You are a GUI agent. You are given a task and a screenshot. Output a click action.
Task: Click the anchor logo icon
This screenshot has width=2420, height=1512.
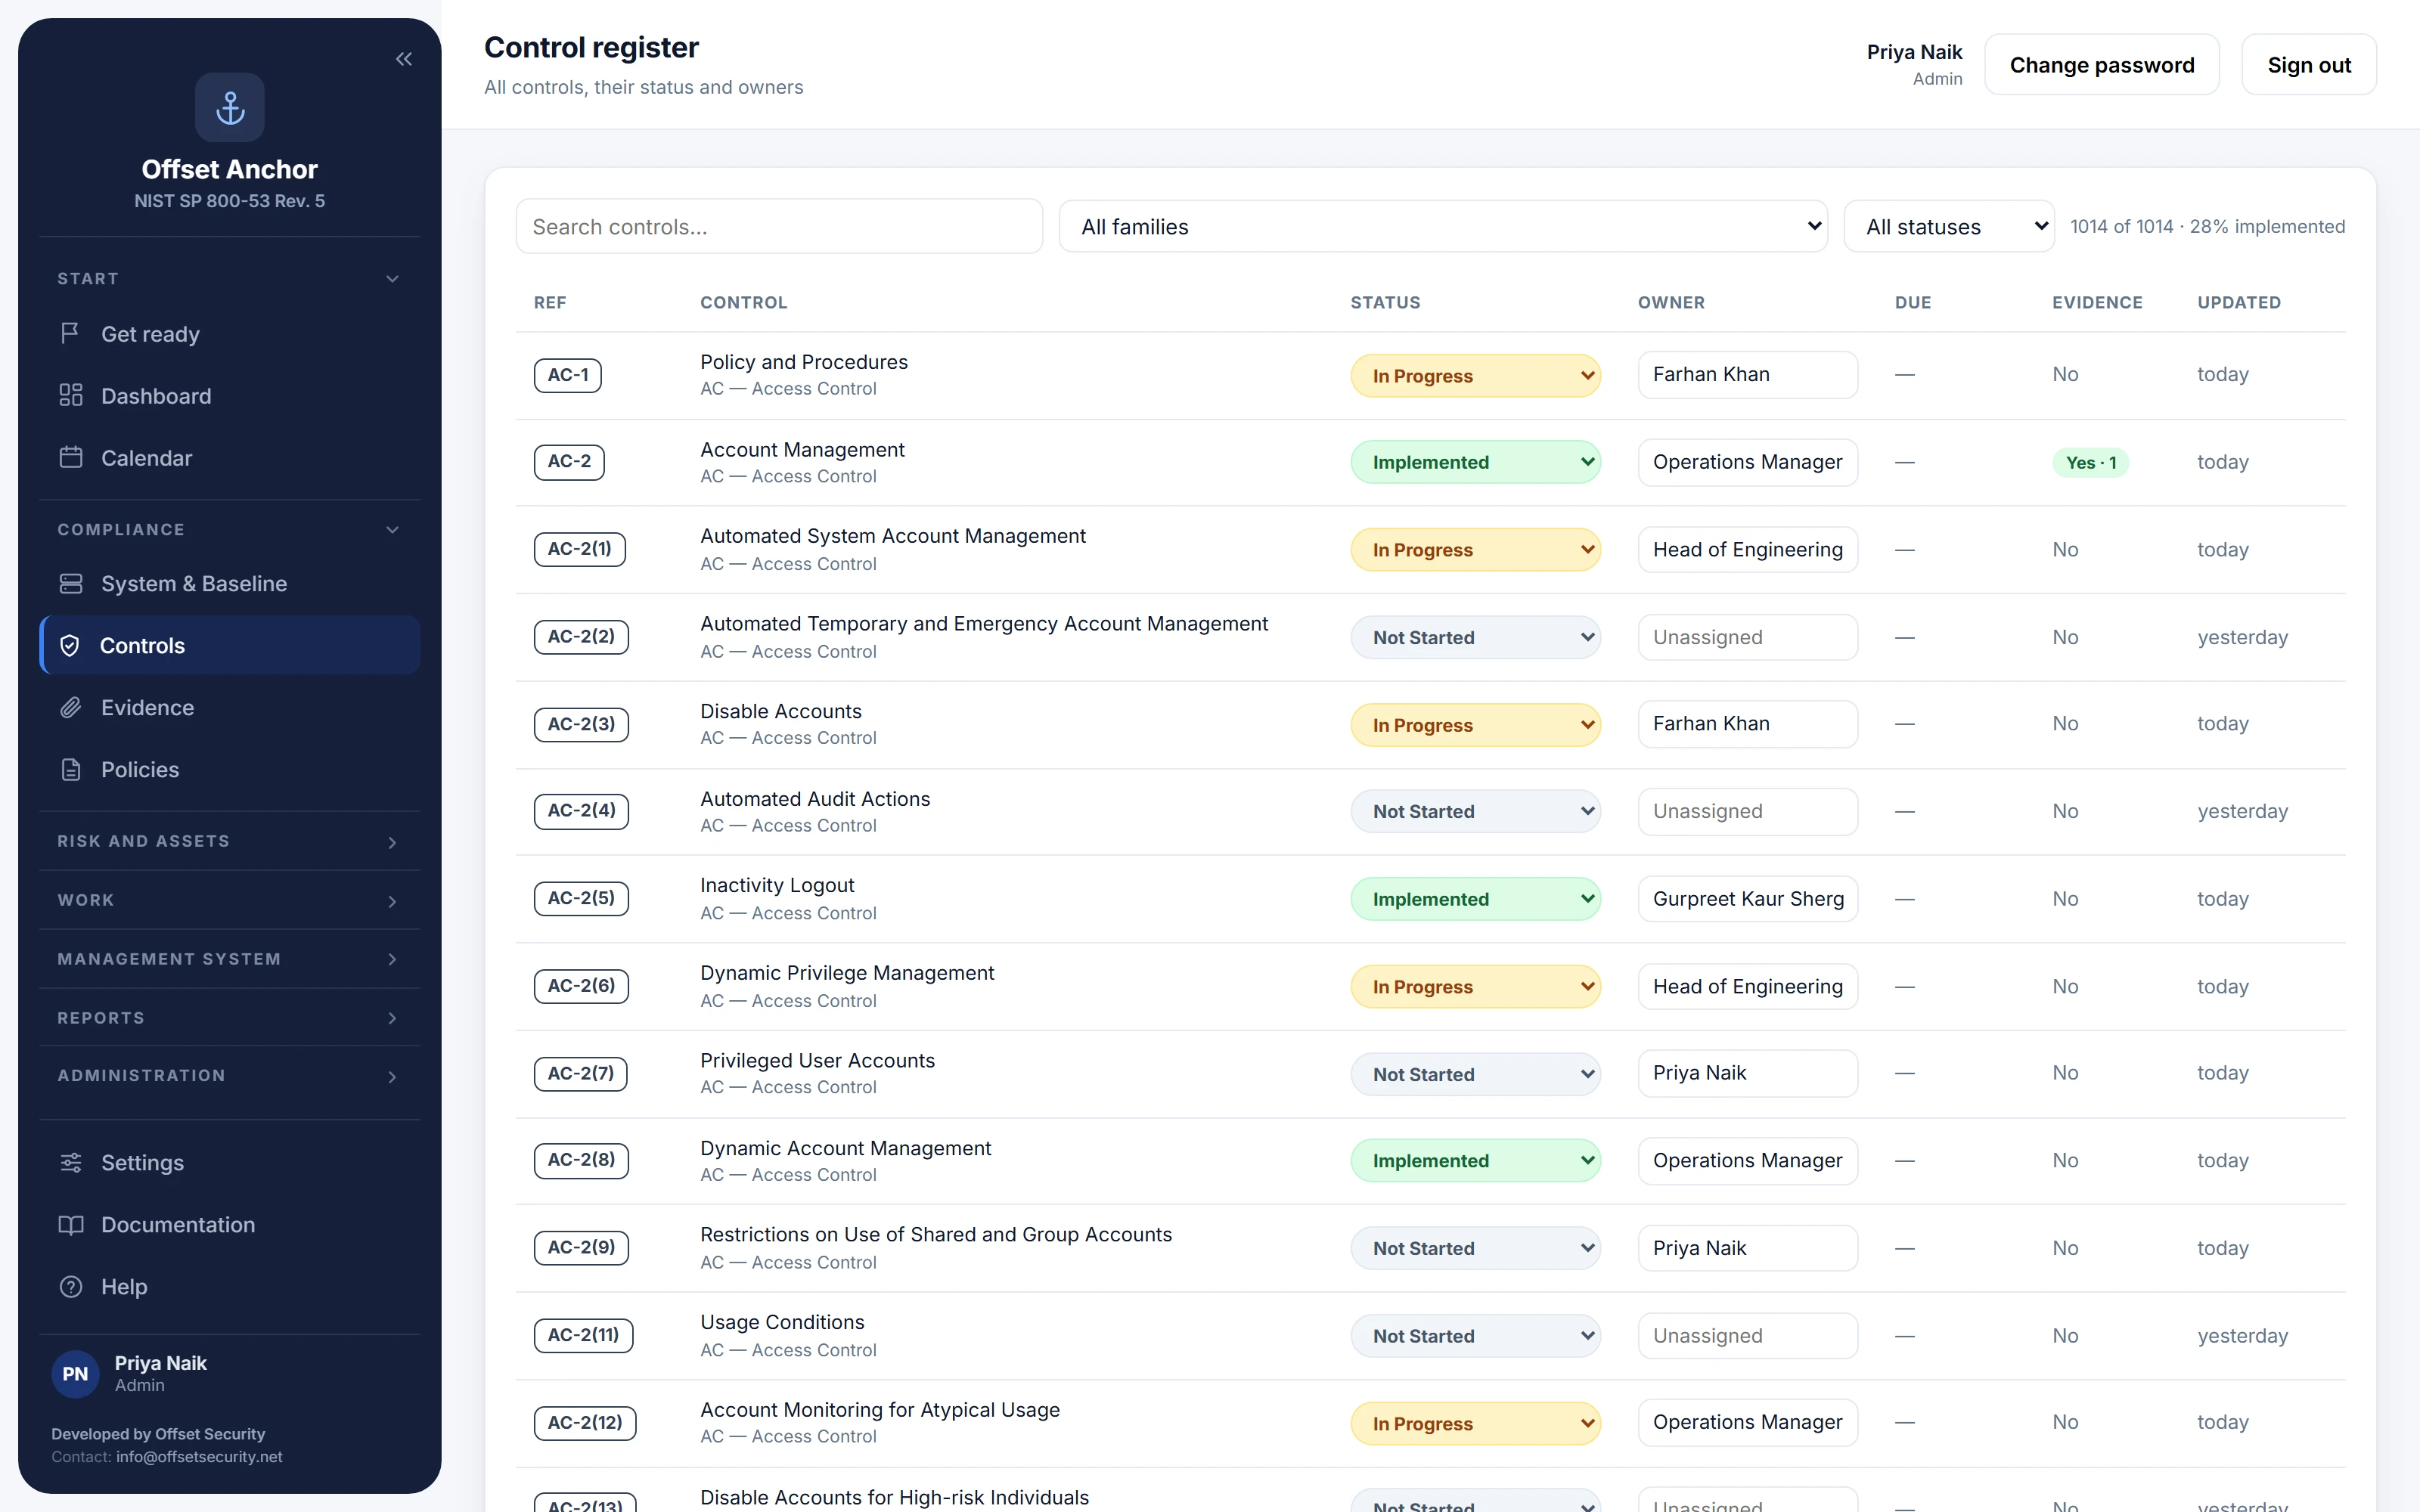[230, 107]
